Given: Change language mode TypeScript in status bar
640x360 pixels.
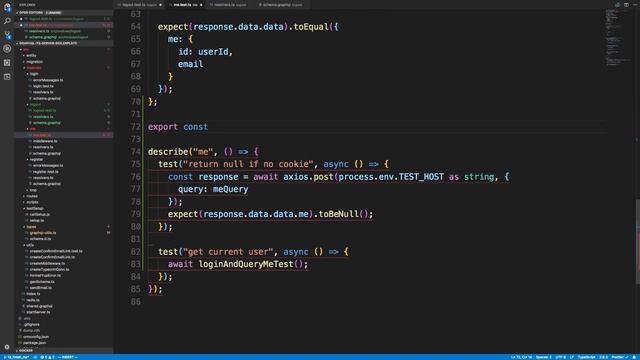Looking at the screenshot, I should coord(587,357).
